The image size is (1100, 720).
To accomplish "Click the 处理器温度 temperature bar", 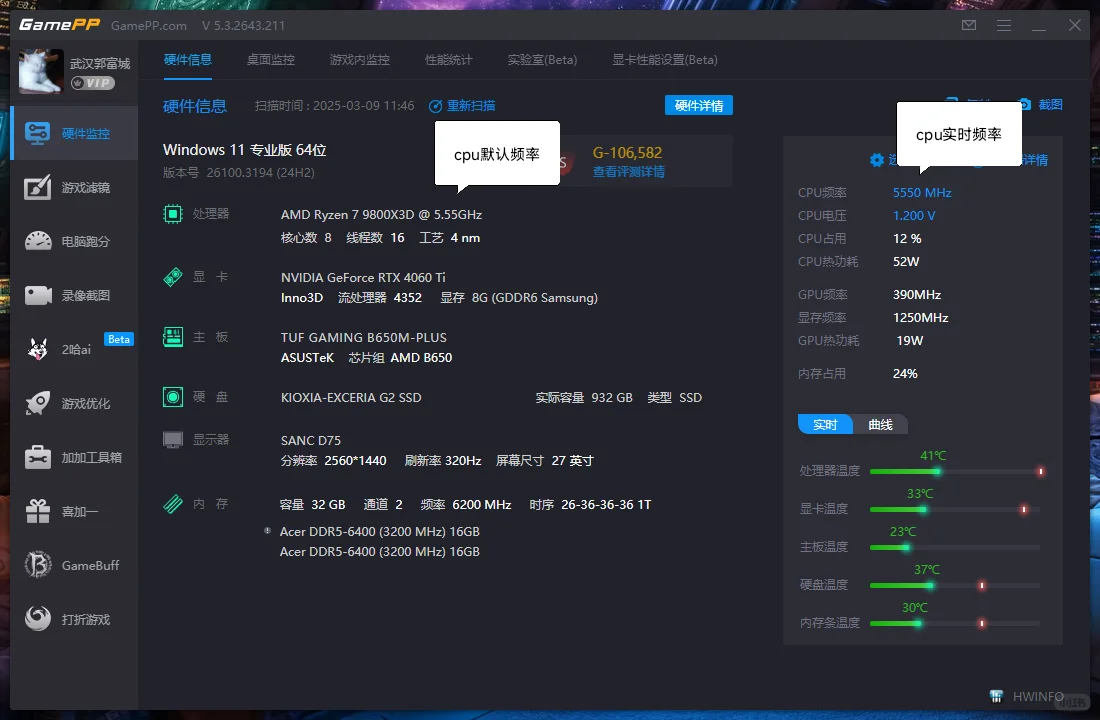I will coord(955,472).
